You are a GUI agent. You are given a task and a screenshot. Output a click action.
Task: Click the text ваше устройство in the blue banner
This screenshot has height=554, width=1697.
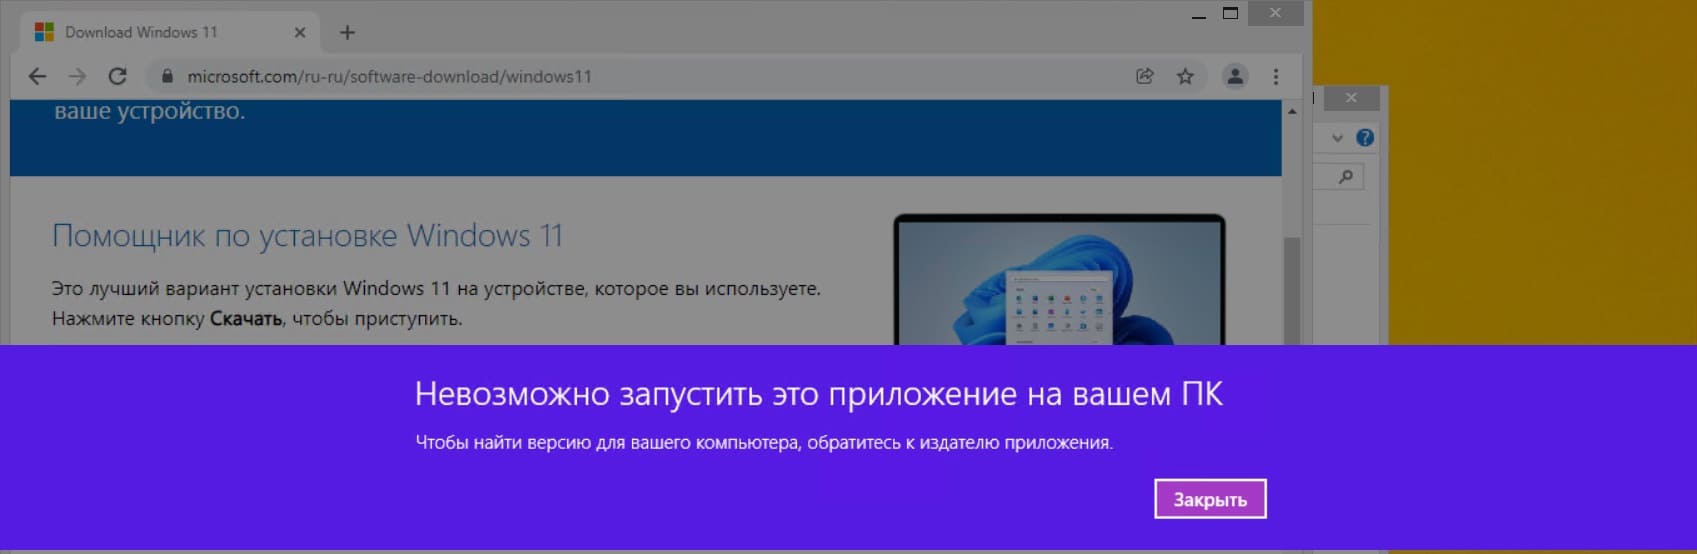[x=149, y=111]
